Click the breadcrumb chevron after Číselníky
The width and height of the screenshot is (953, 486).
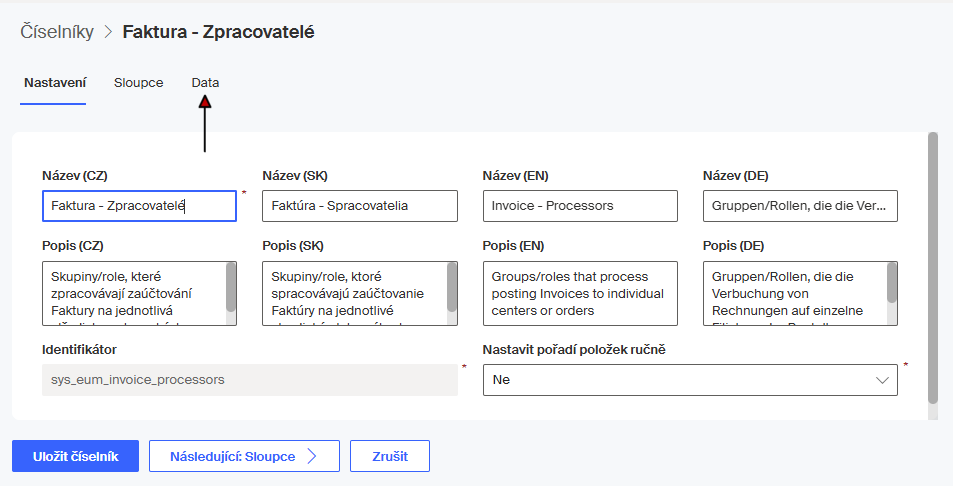click(x=108, y=32)
